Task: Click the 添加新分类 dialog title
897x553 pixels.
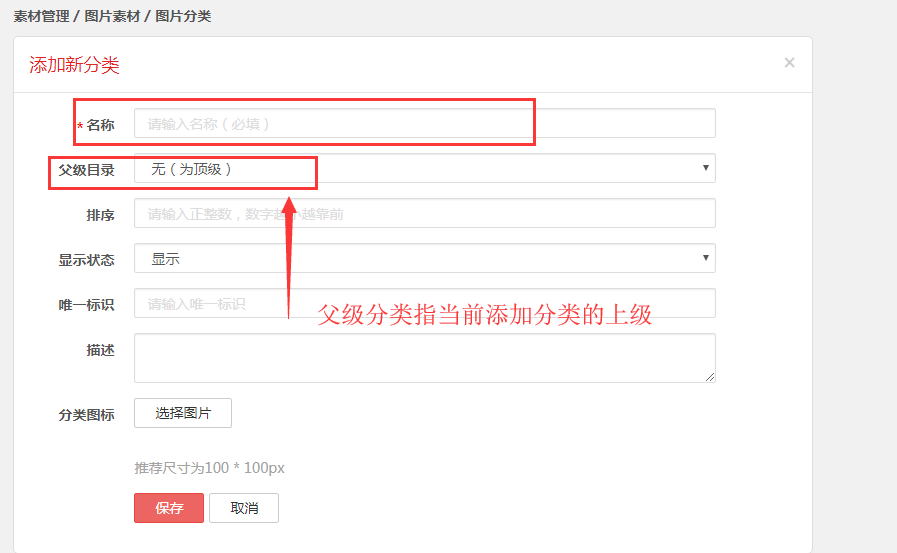Action: tap(74, 65)
